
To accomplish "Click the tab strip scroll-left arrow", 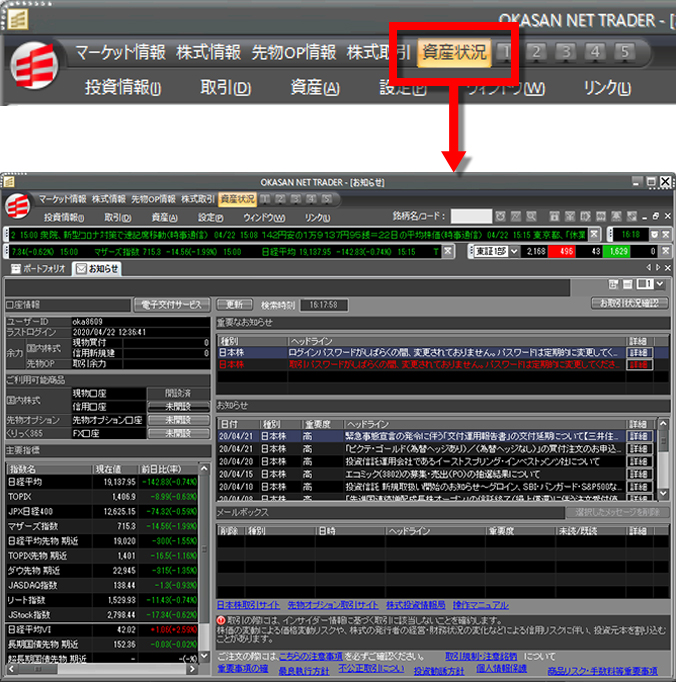I will (x=649, y=267).
